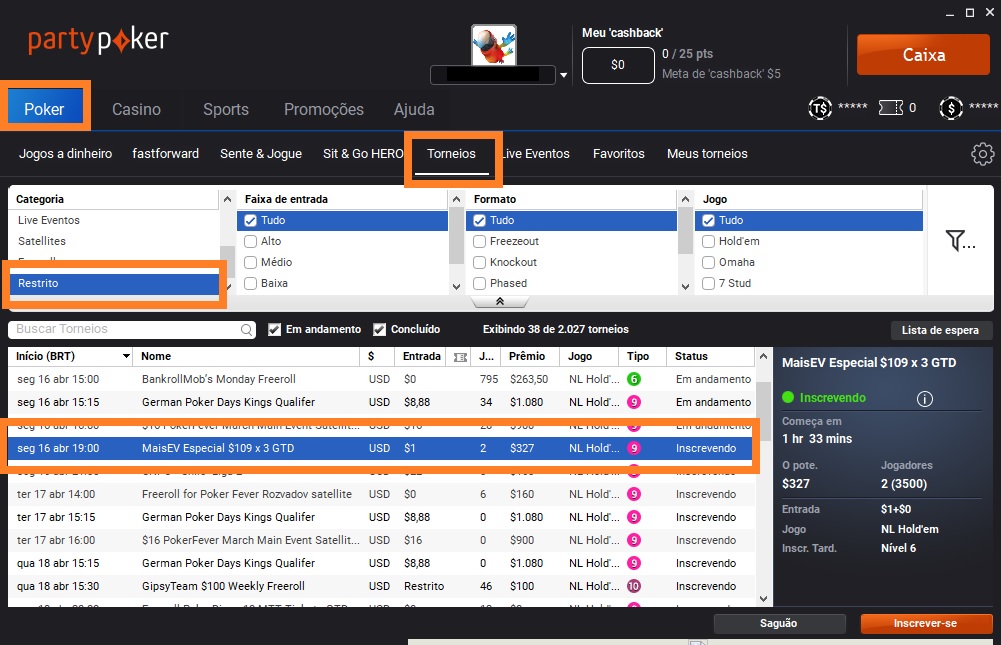
Task: Click the ticket column header icon
Action: point(460,357)
